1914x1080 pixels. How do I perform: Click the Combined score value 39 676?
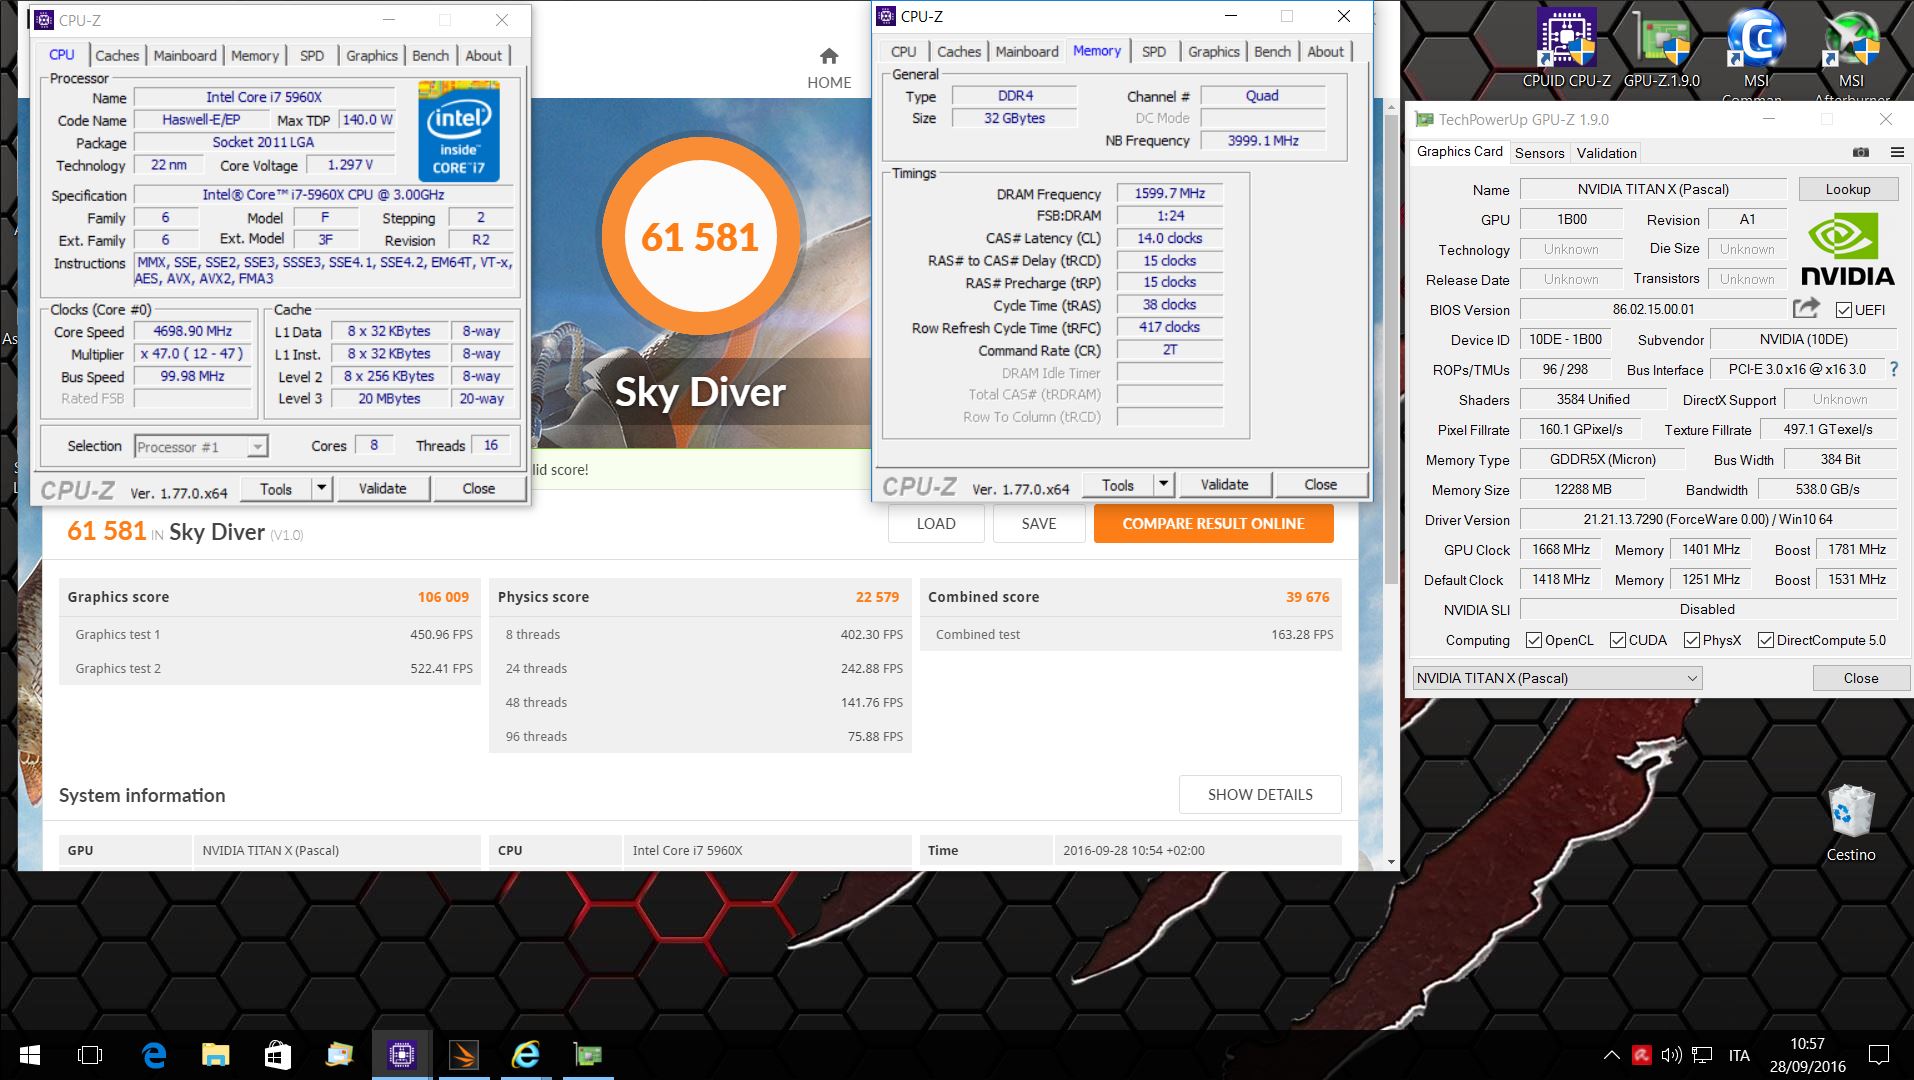click(x=1308, y=597)
